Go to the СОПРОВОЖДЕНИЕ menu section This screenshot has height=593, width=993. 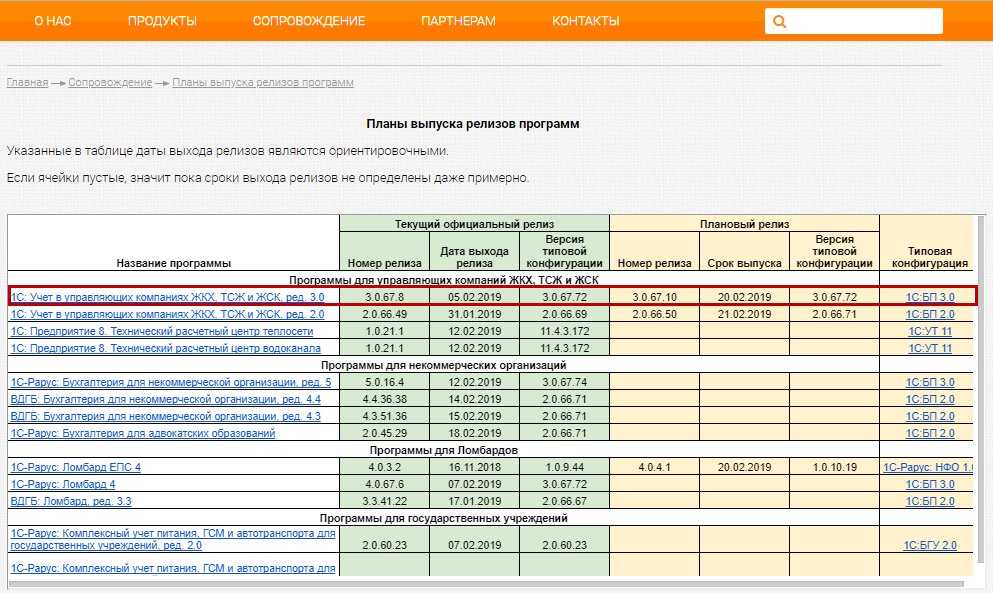pyautogui.click(x=309, y=21)
